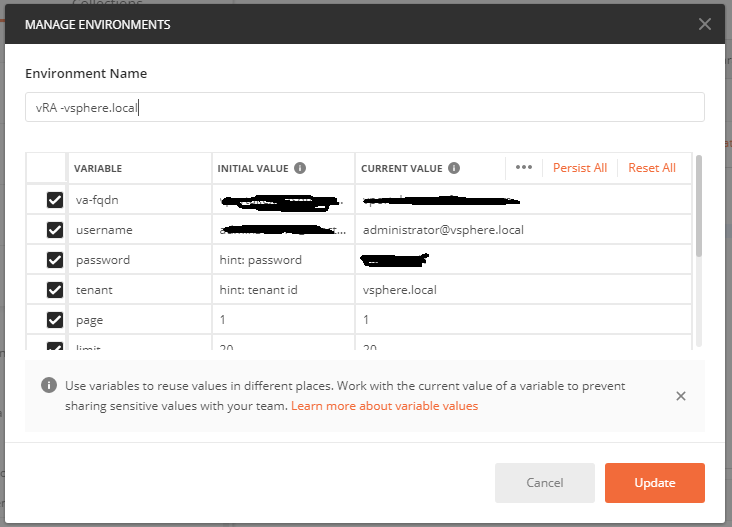Screen dimensions: 732x527
Task: Click the tenant current value vsphere.local
Action: tap(400, 290)
